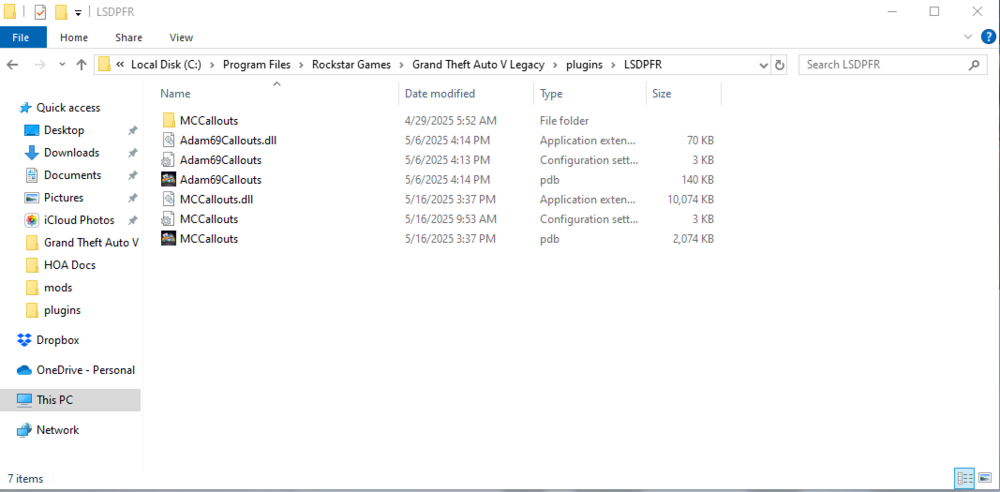Expand chevron after plugins breadcrumb
Viewport: 1000px width, 492px height.
click(613, 64)
